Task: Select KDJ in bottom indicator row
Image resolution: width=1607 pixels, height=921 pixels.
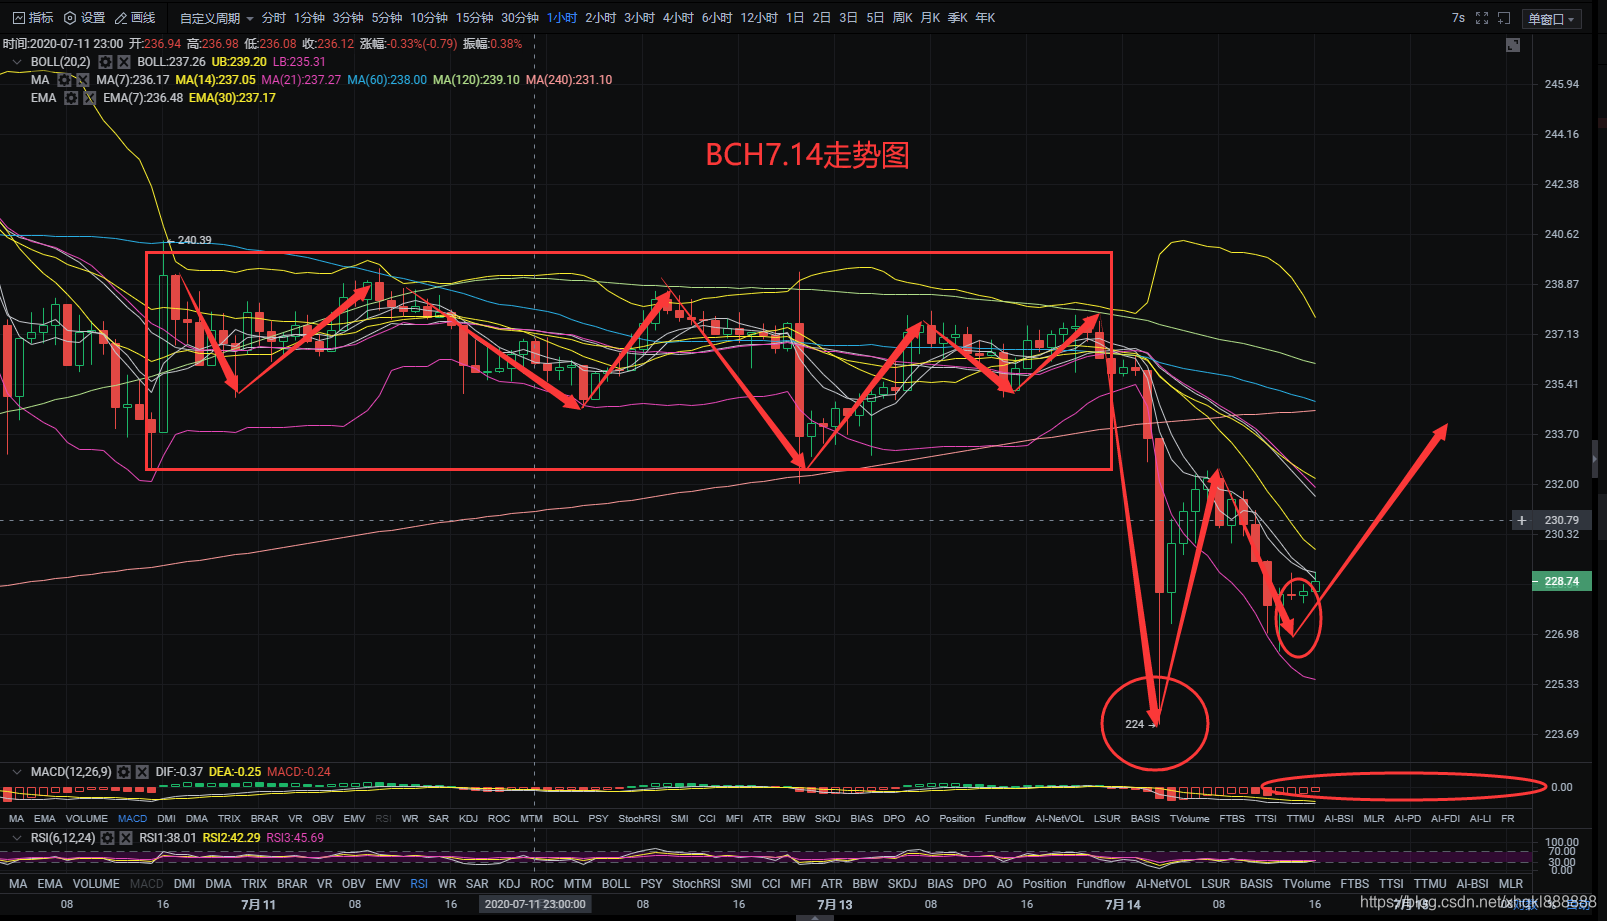Action: coord(509,884)
